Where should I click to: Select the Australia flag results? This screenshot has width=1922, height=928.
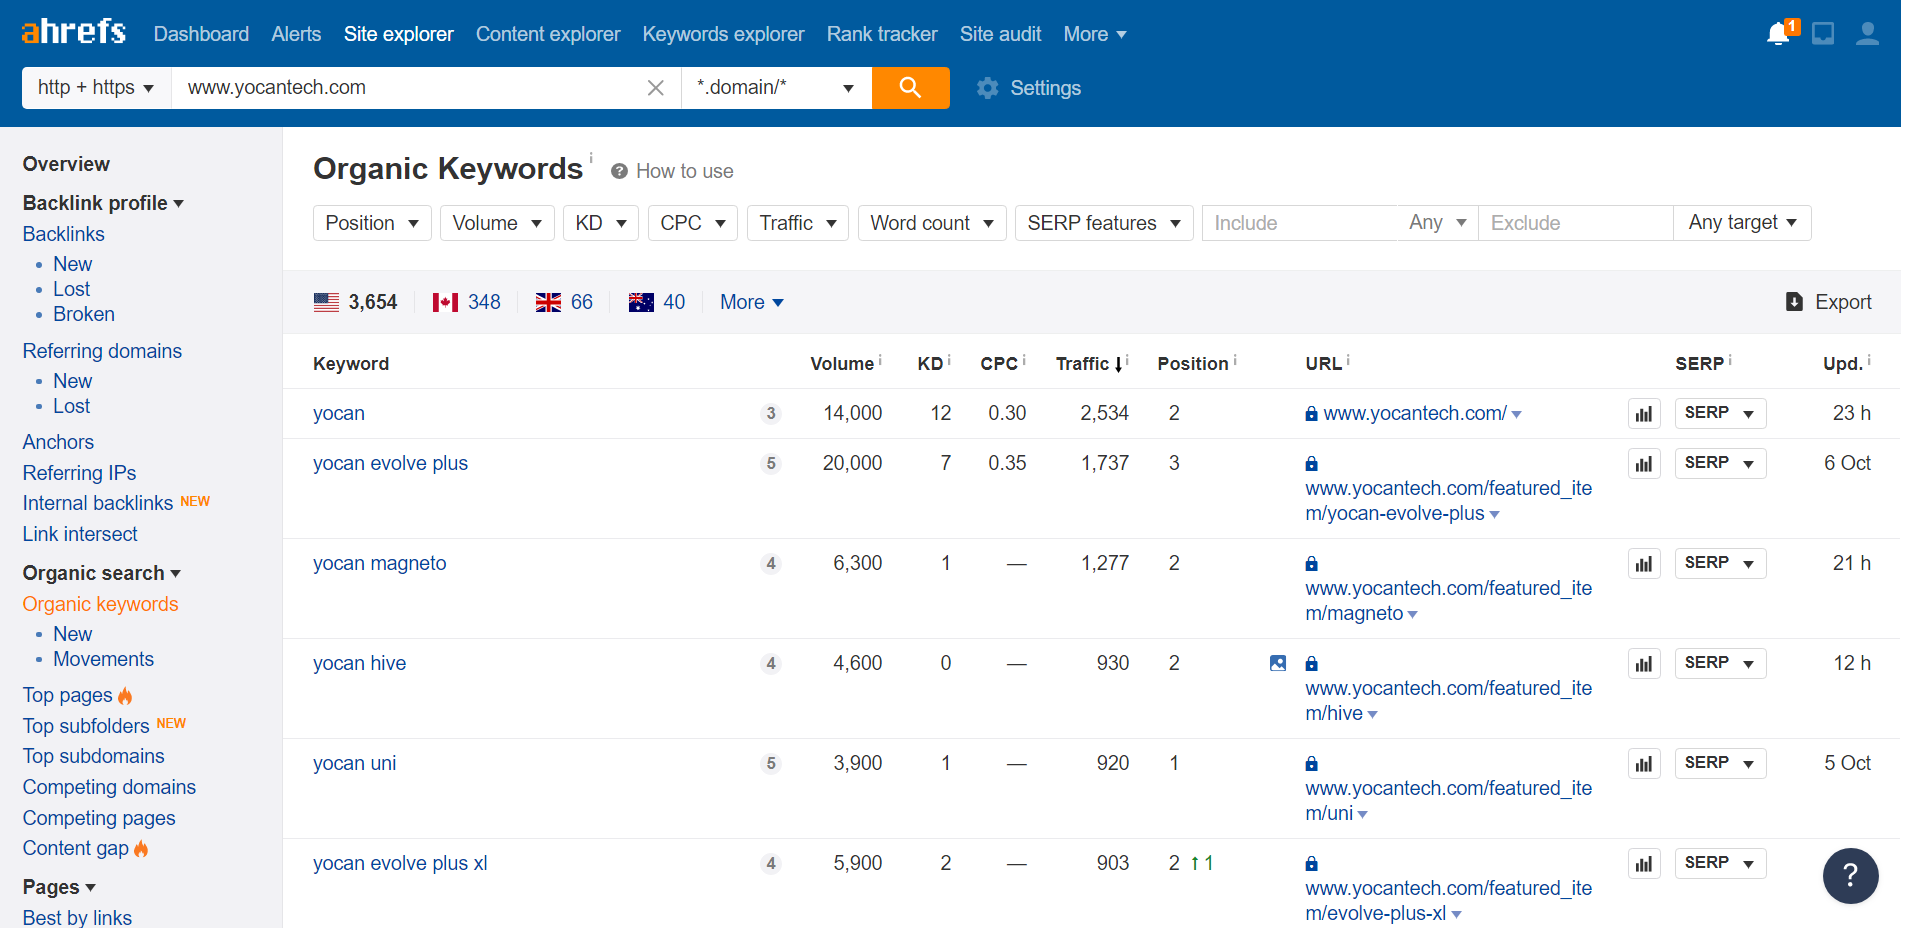point(657,302)
